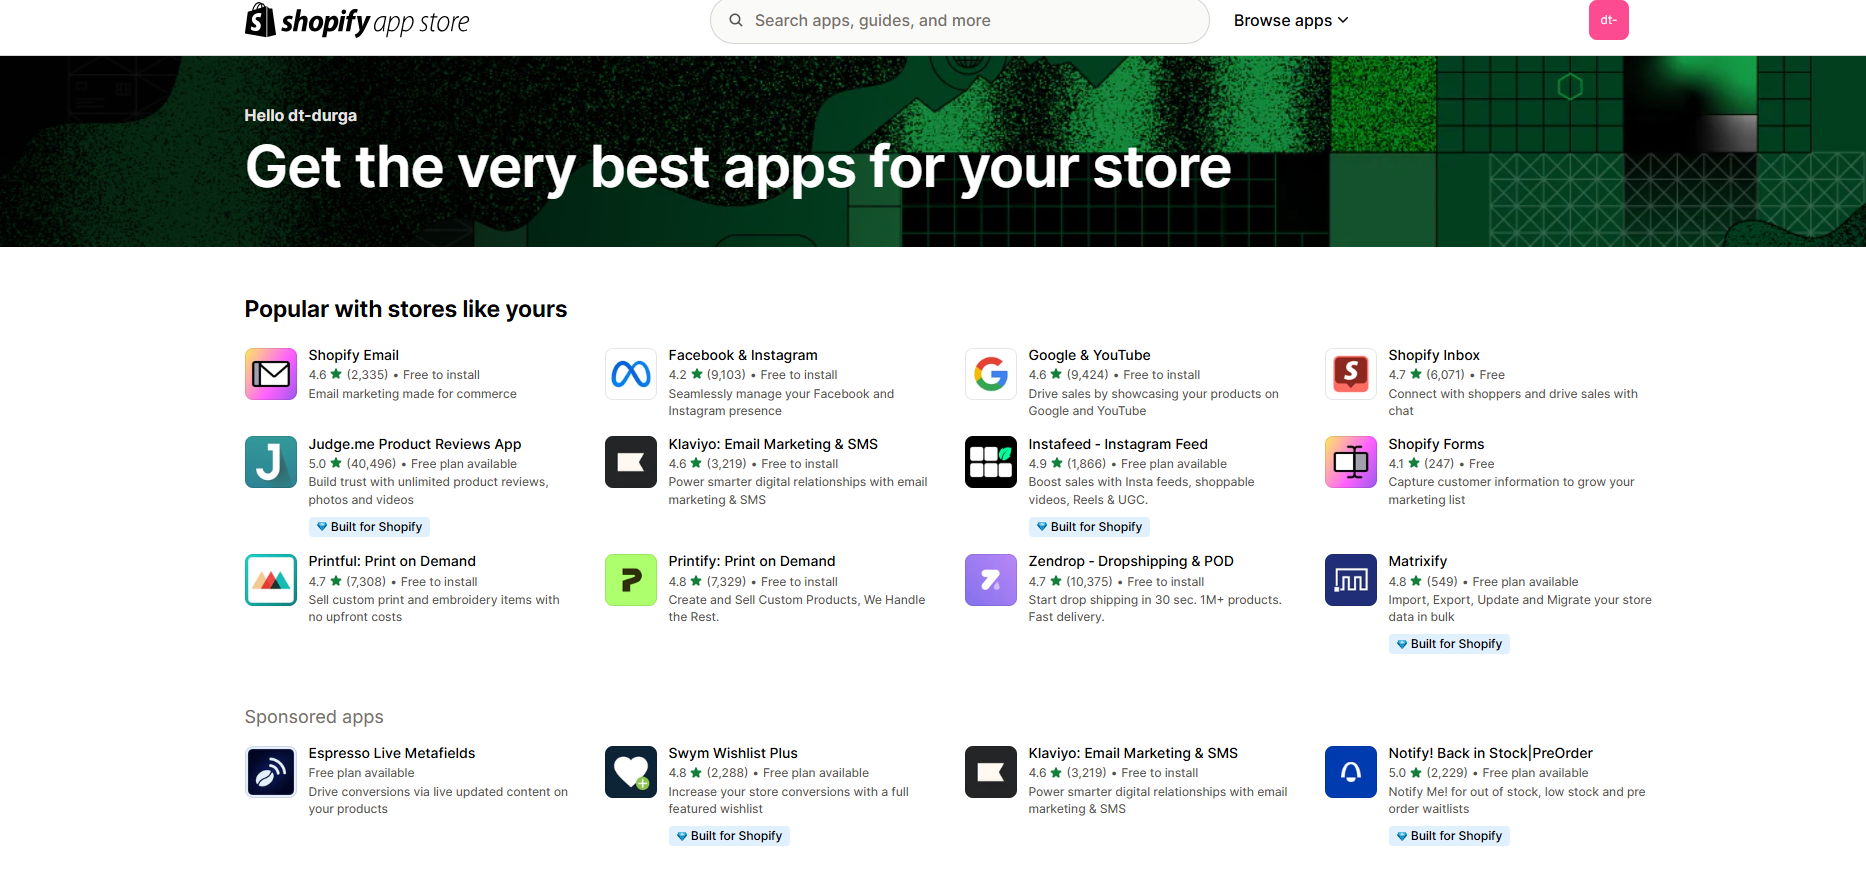This screenshot has width=1866, height=895.
Task: Open the dt- account avatar menu
Action: tap(1608, 20)
